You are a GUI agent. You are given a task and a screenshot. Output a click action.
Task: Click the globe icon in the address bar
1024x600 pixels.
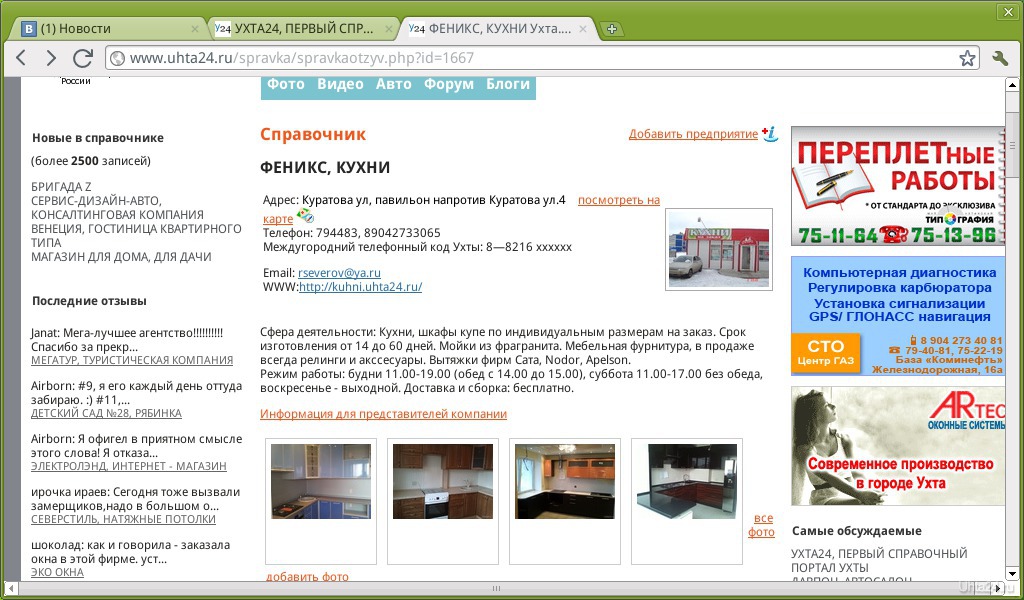118,58
